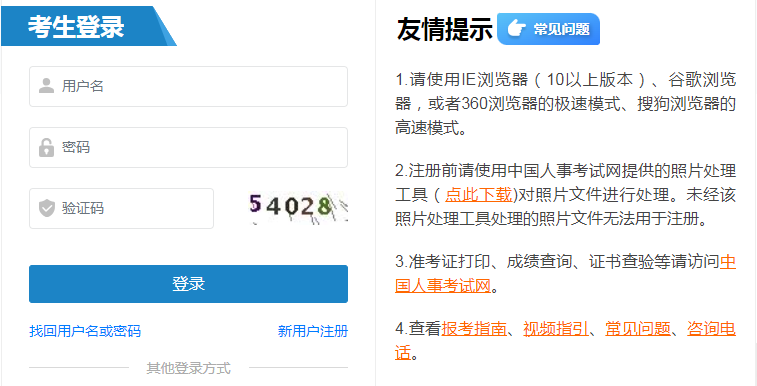The height and width of the screenshot is (386, 757).
Task: Open 找回用户名或密码 link
Action: click(85, 331)
